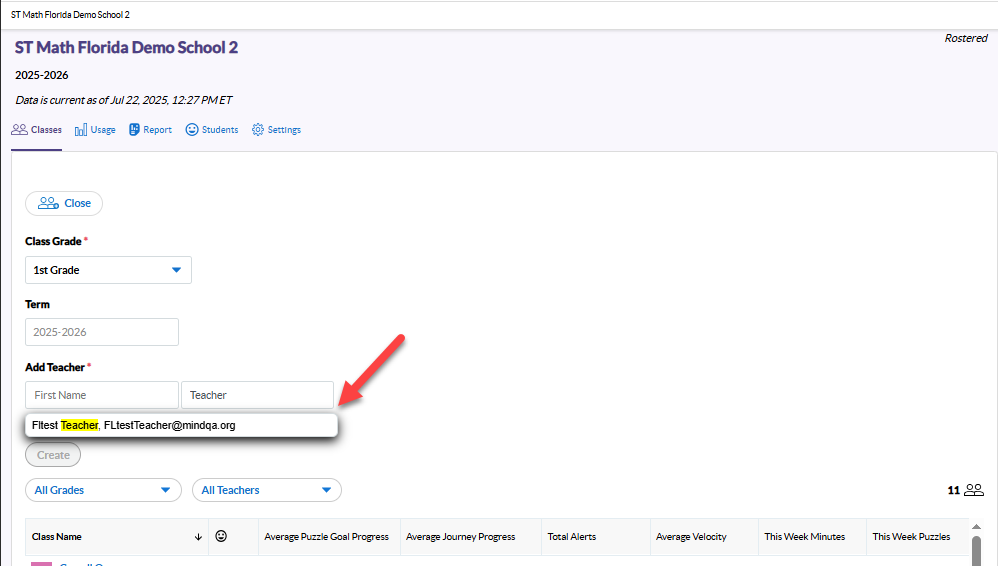
Task: Click the ST Math Florida Demo School 2 heading
Action: pos(126,48)
